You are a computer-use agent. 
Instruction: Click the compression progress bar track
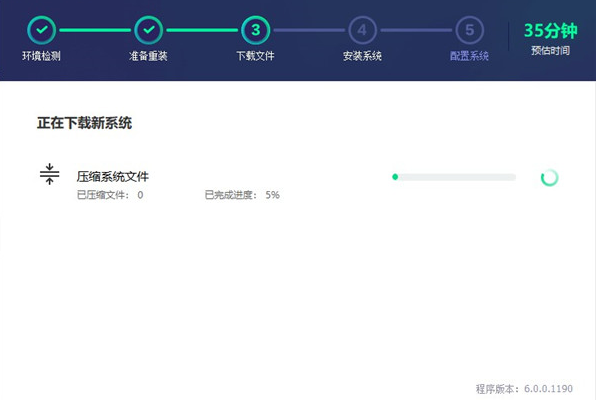454,177
